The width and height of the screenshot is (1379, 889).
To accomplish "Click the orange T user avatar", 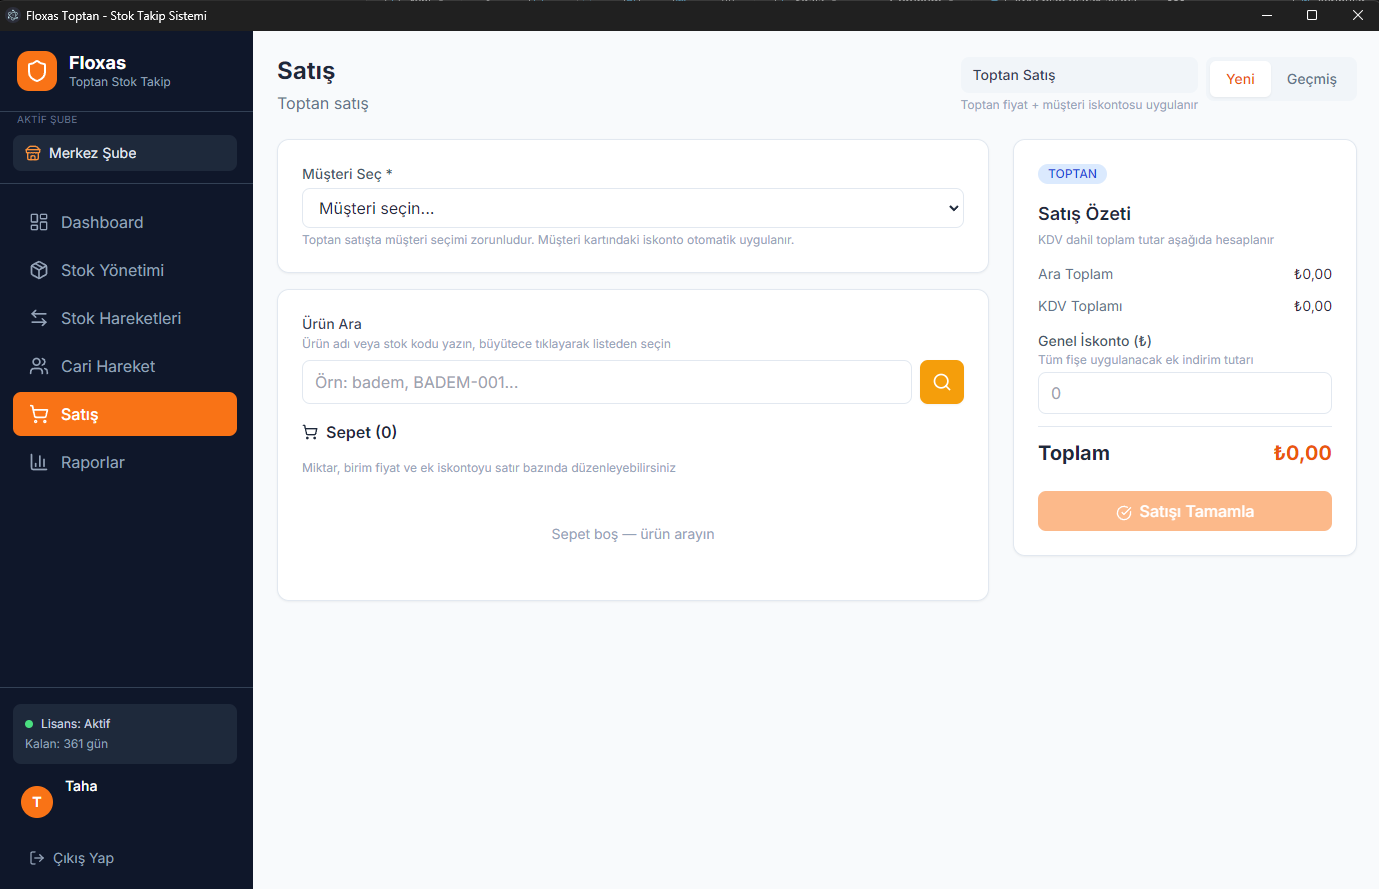I will (37, 802).
